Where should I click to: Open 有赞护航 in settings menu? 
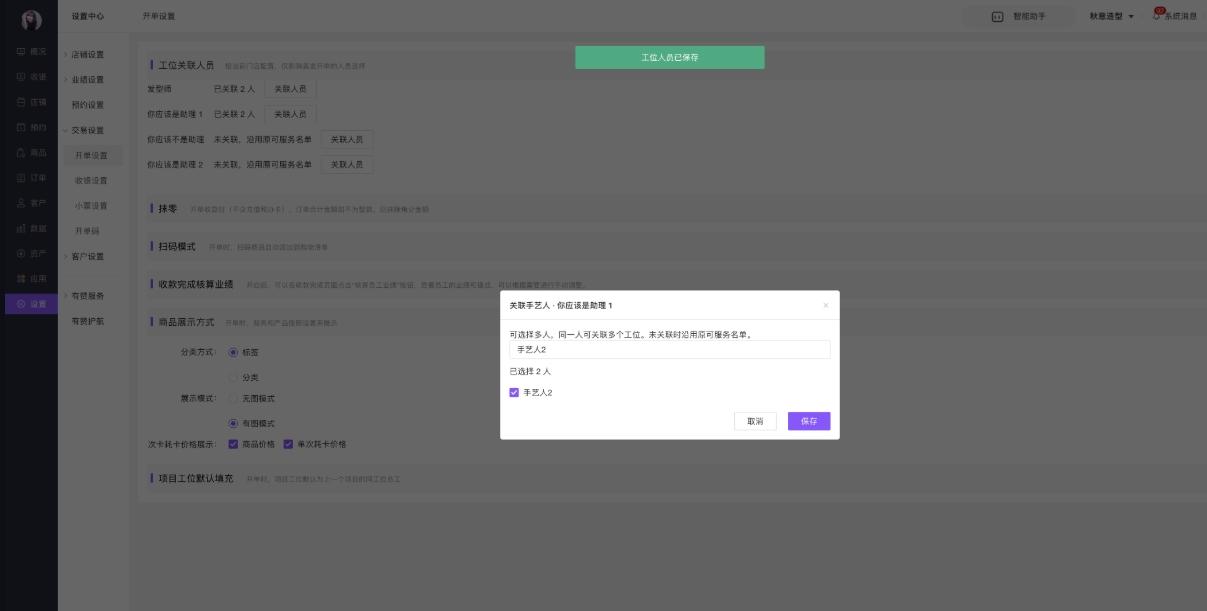tap(88, 321)
